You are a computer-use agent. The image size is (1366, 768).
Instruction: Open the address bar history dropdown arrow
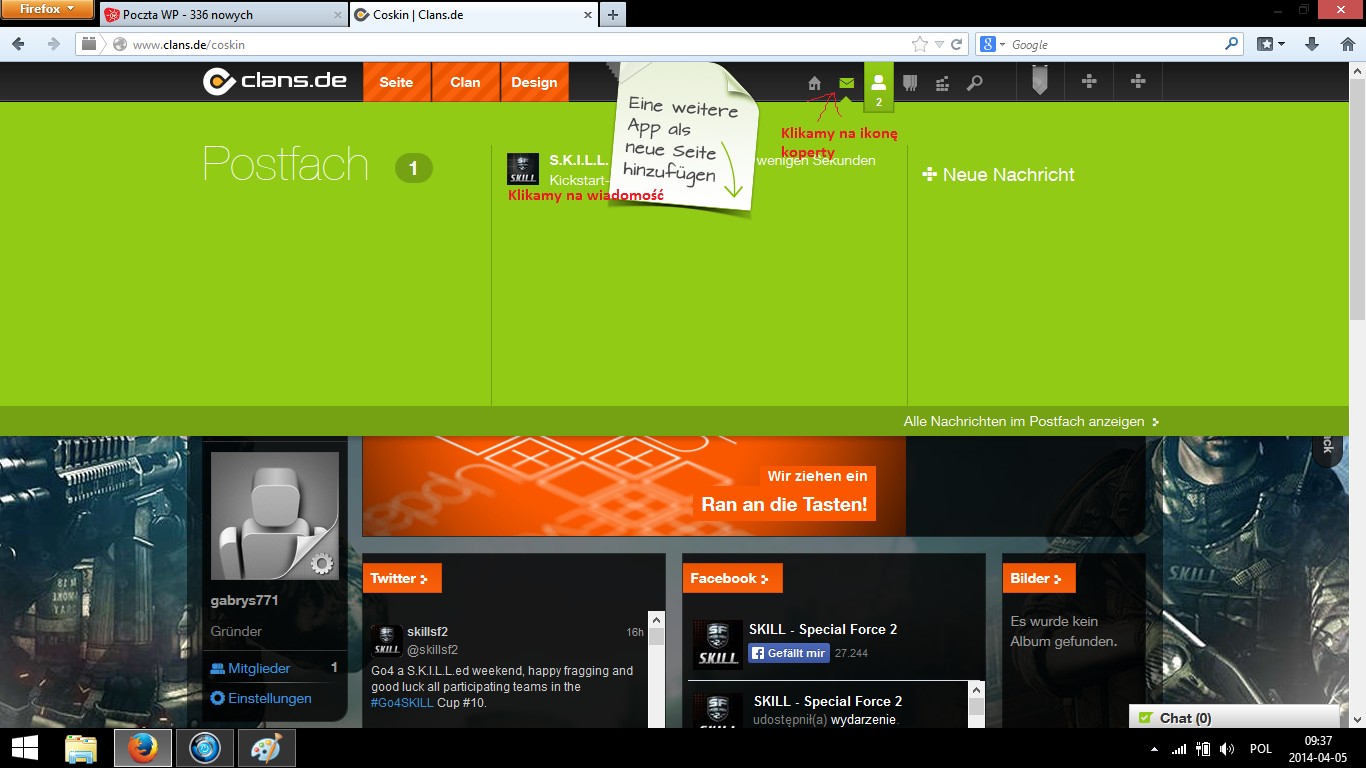tap(939, 45)
